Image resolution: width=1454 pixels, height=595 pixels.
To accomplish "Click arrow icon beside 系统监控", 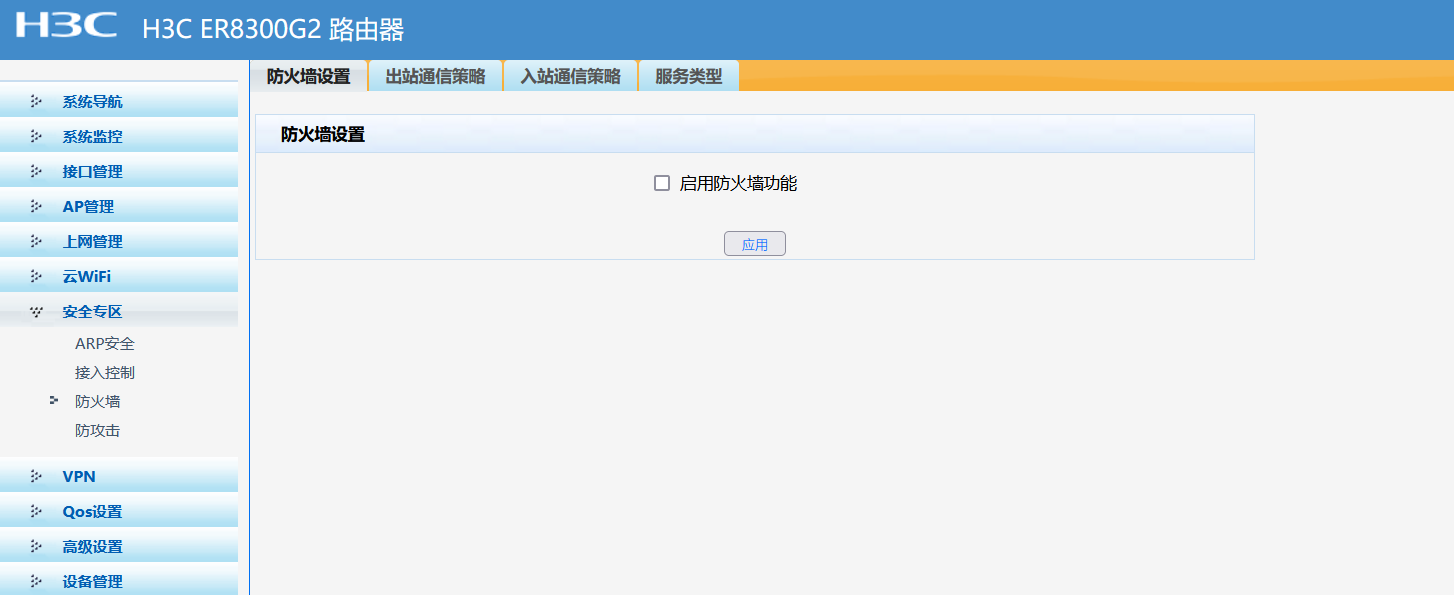I will click(37, 136).
